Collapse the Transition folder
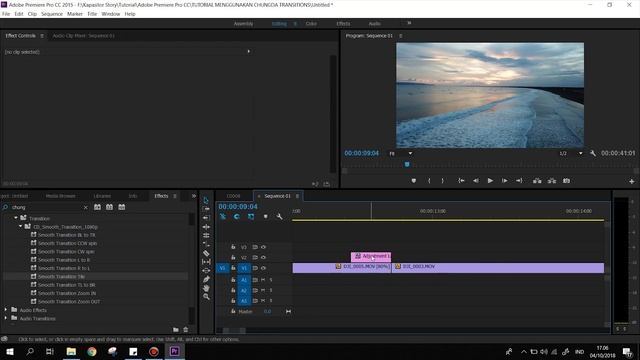The image size is (640, 360). click(16, 218)
